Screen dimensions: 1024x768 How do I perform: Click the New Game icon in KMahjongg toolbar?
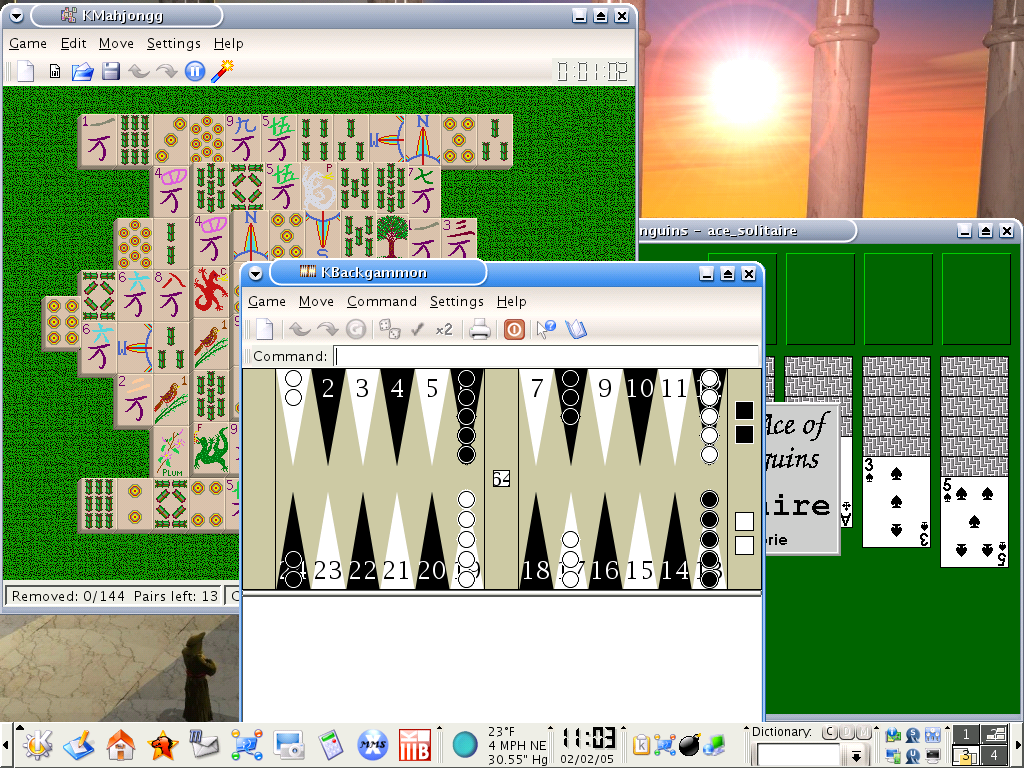pyautogui.click(x=25, y=71)
